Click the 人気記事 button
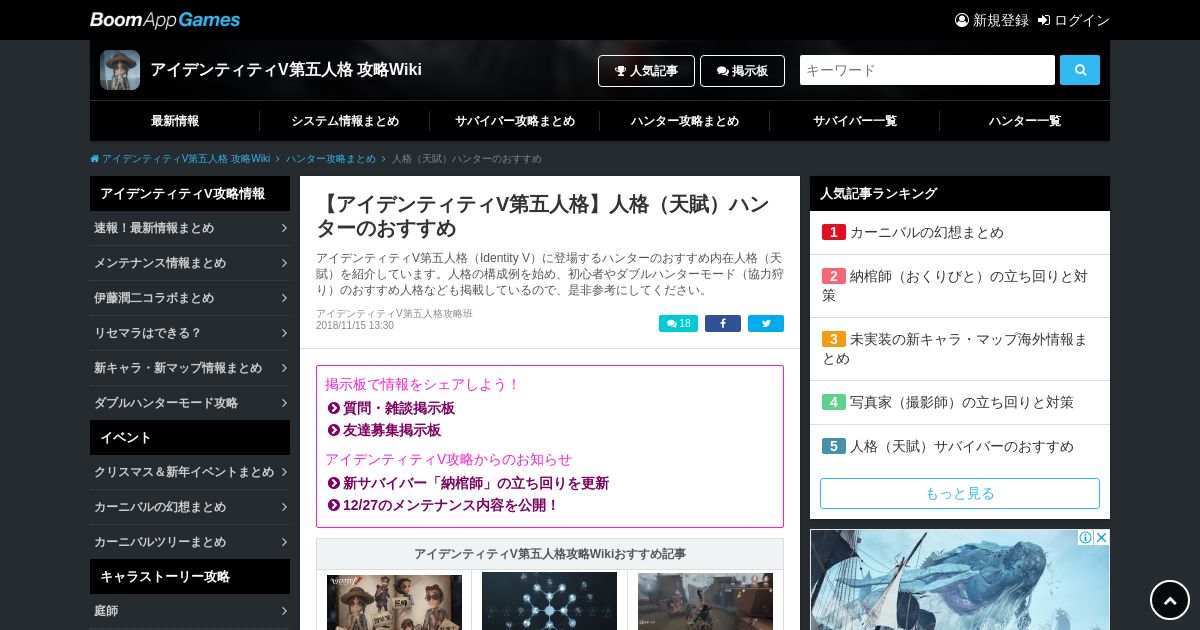Image resolution: width=1200 pixels, height=630 pixels. (x=646, y=71)
